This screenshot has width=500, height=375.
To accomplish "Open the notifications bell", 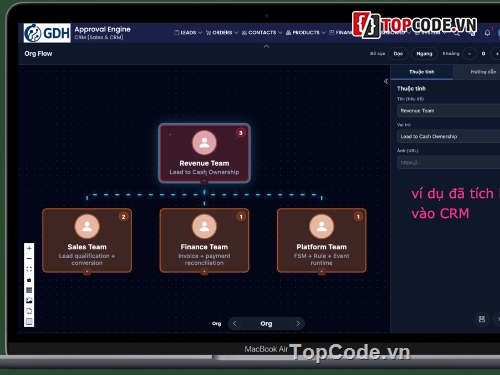I will click(487, 33).
